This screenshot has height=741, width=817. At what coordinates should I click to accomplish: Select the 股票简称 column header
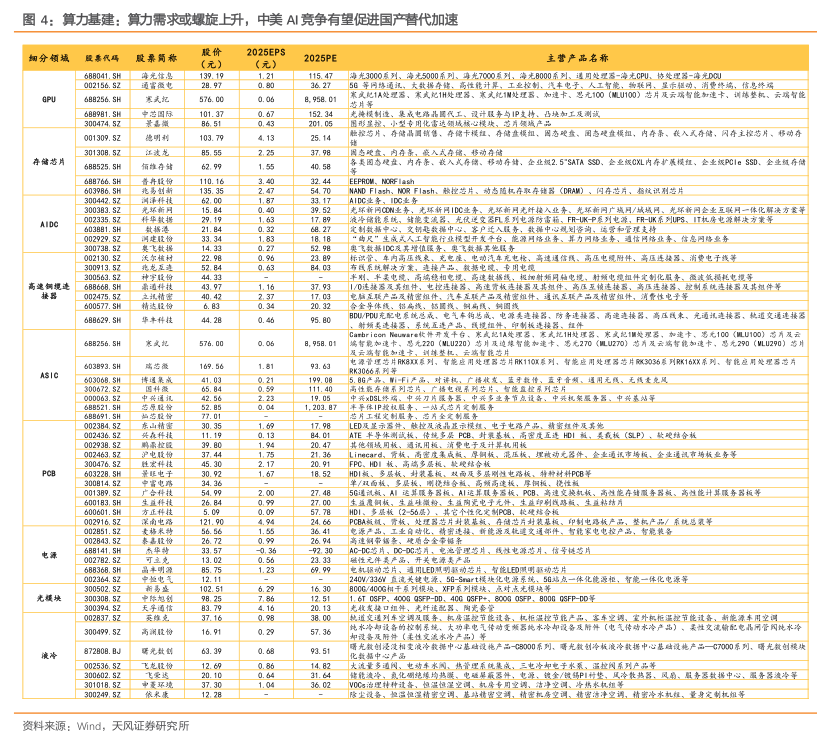156,58
